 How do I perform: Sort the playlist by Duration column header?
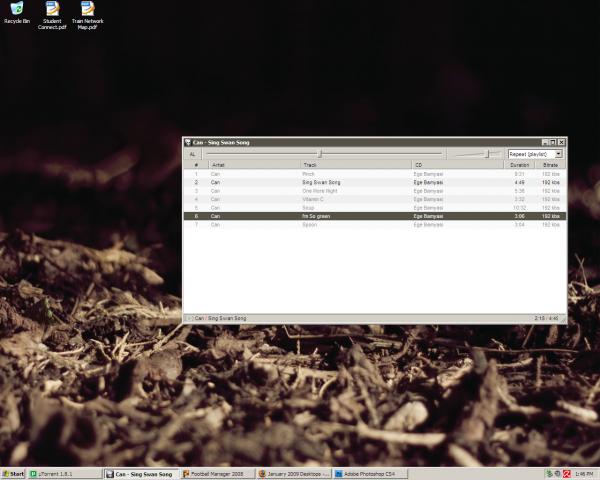coord(519,165)
